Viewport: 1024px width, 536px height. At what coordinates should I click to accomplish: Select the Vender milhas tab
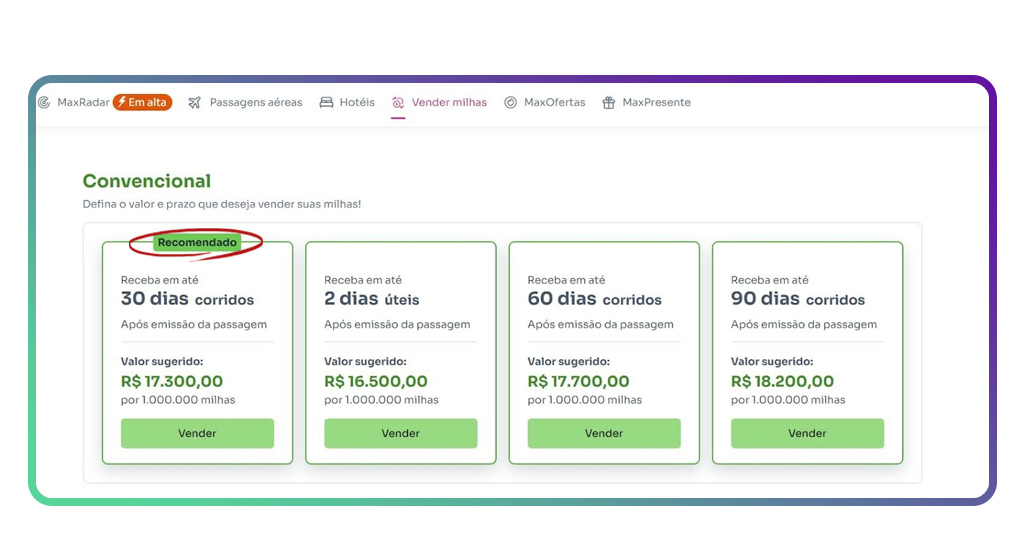point(449,102)
